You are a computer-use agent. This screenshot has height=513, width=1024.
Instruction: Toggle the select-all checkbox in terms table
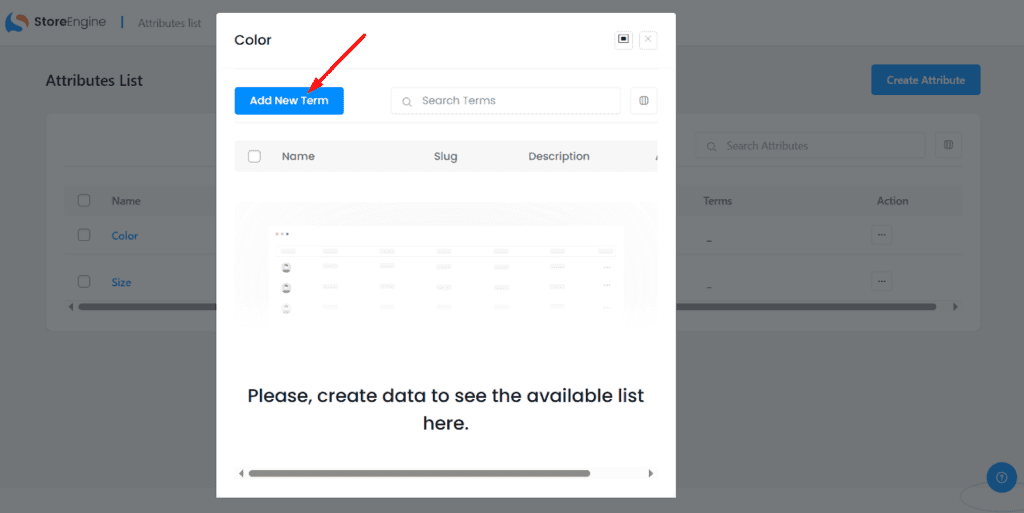254,156
